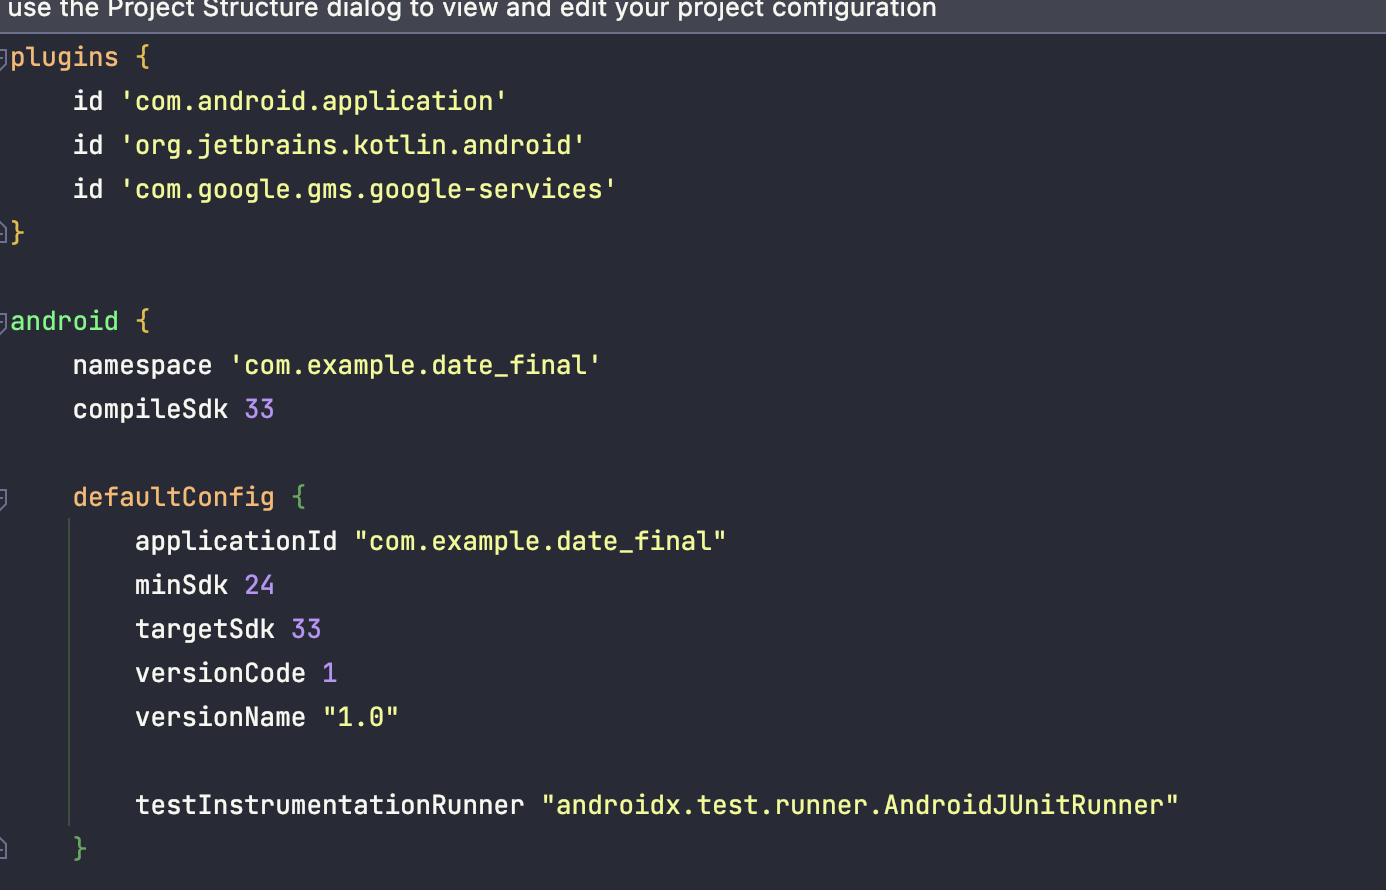This screenshot has width=1386, height=890.
Task: Click the versionCode property name
Action: point(220,673)
